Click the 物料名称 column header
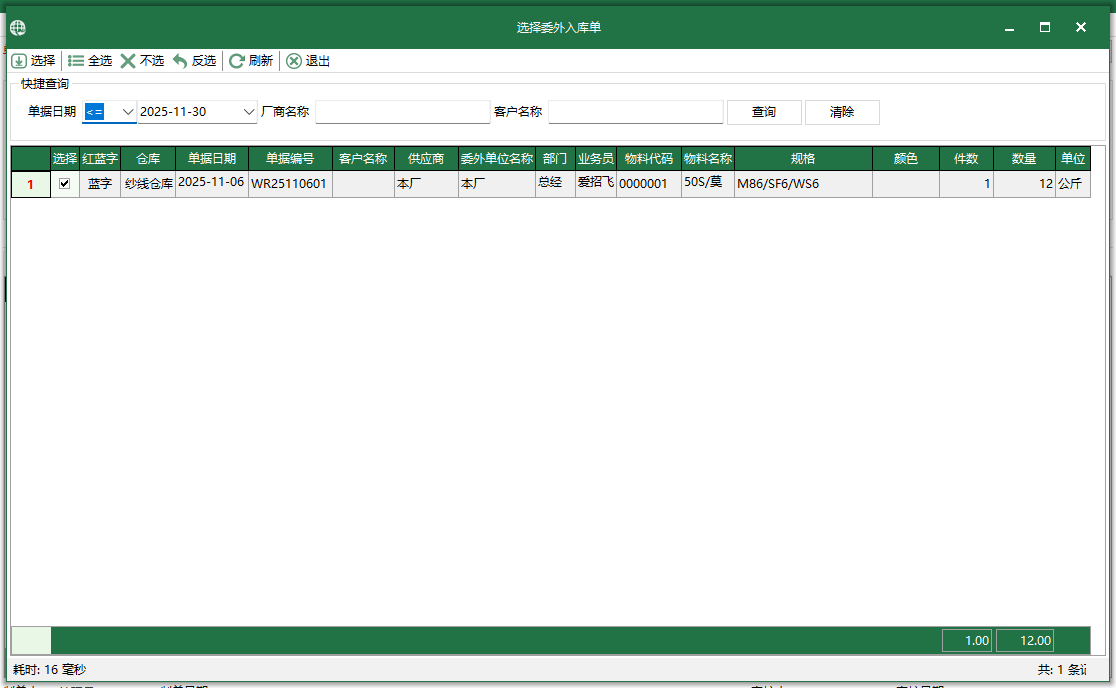Image resolution: width=1116 pixels, height=688 pixels. [x=708, y=158]
